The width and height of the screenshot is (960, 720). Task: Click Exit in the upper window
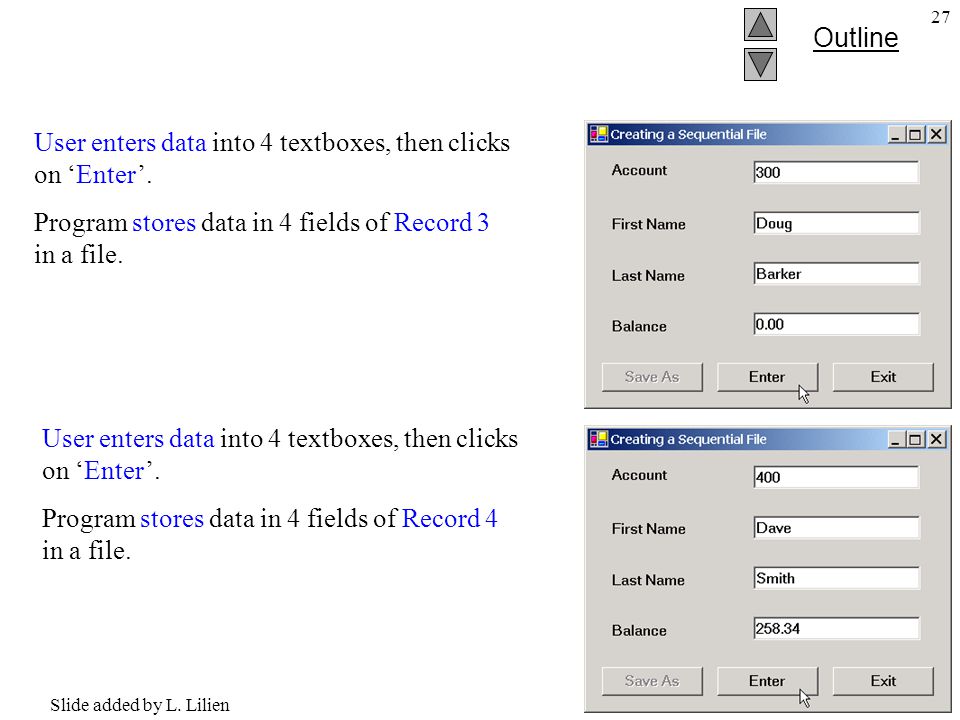point(883,377)
